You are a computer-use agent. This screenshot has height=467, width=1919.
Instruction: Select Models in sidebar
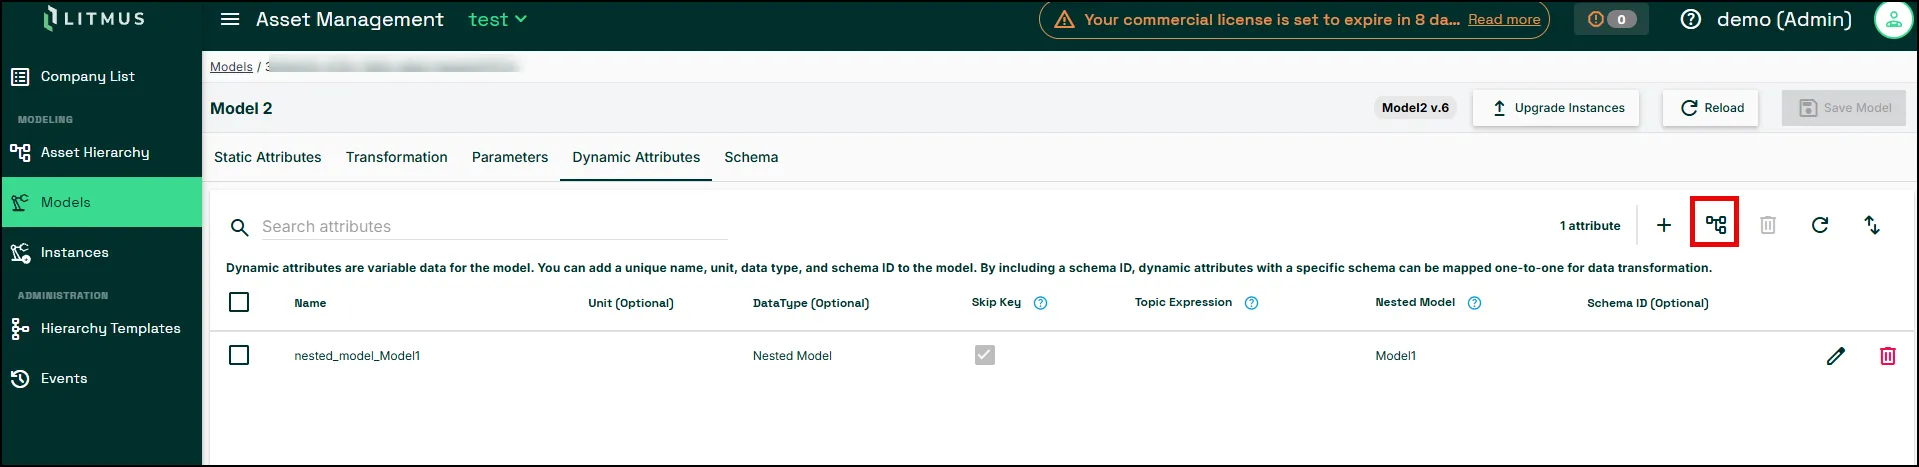tap(101, 202)
